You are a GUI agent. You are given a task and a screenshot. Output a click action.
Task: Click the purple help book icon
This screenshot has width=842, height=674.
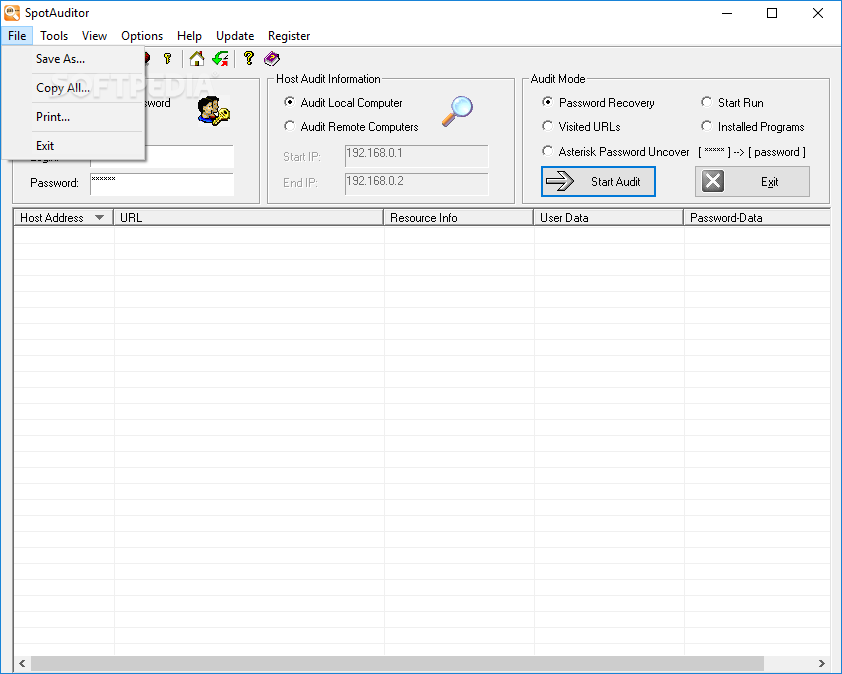tap(272, 59)
